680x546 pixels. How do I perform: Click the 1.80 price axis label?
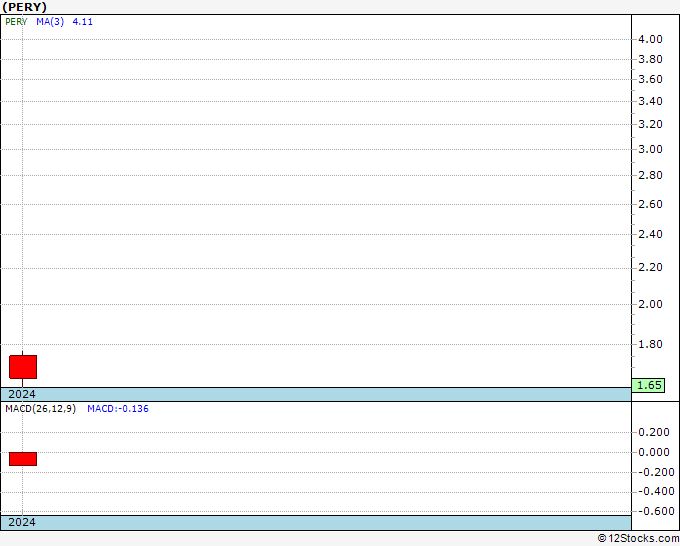pos(650,344)
